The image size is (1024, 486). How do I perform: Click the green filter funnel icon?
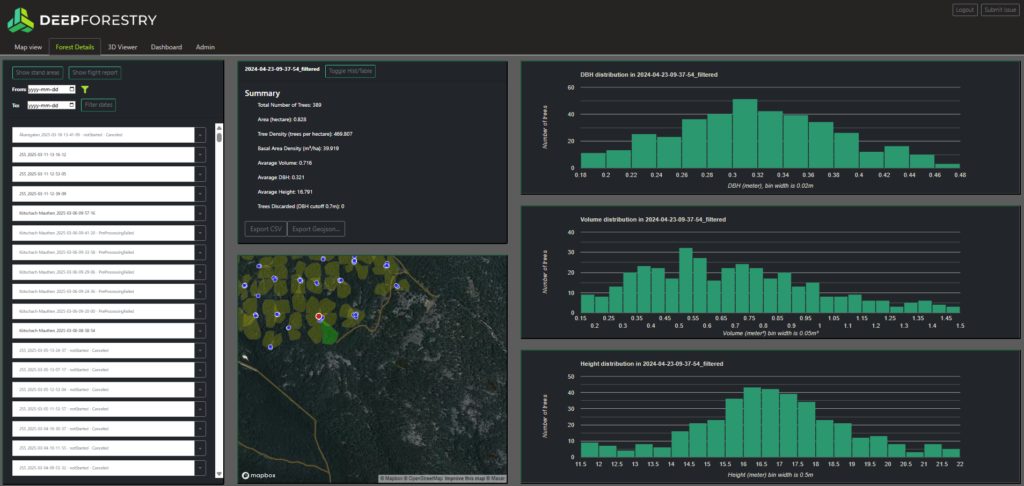[x=85, y=89]
